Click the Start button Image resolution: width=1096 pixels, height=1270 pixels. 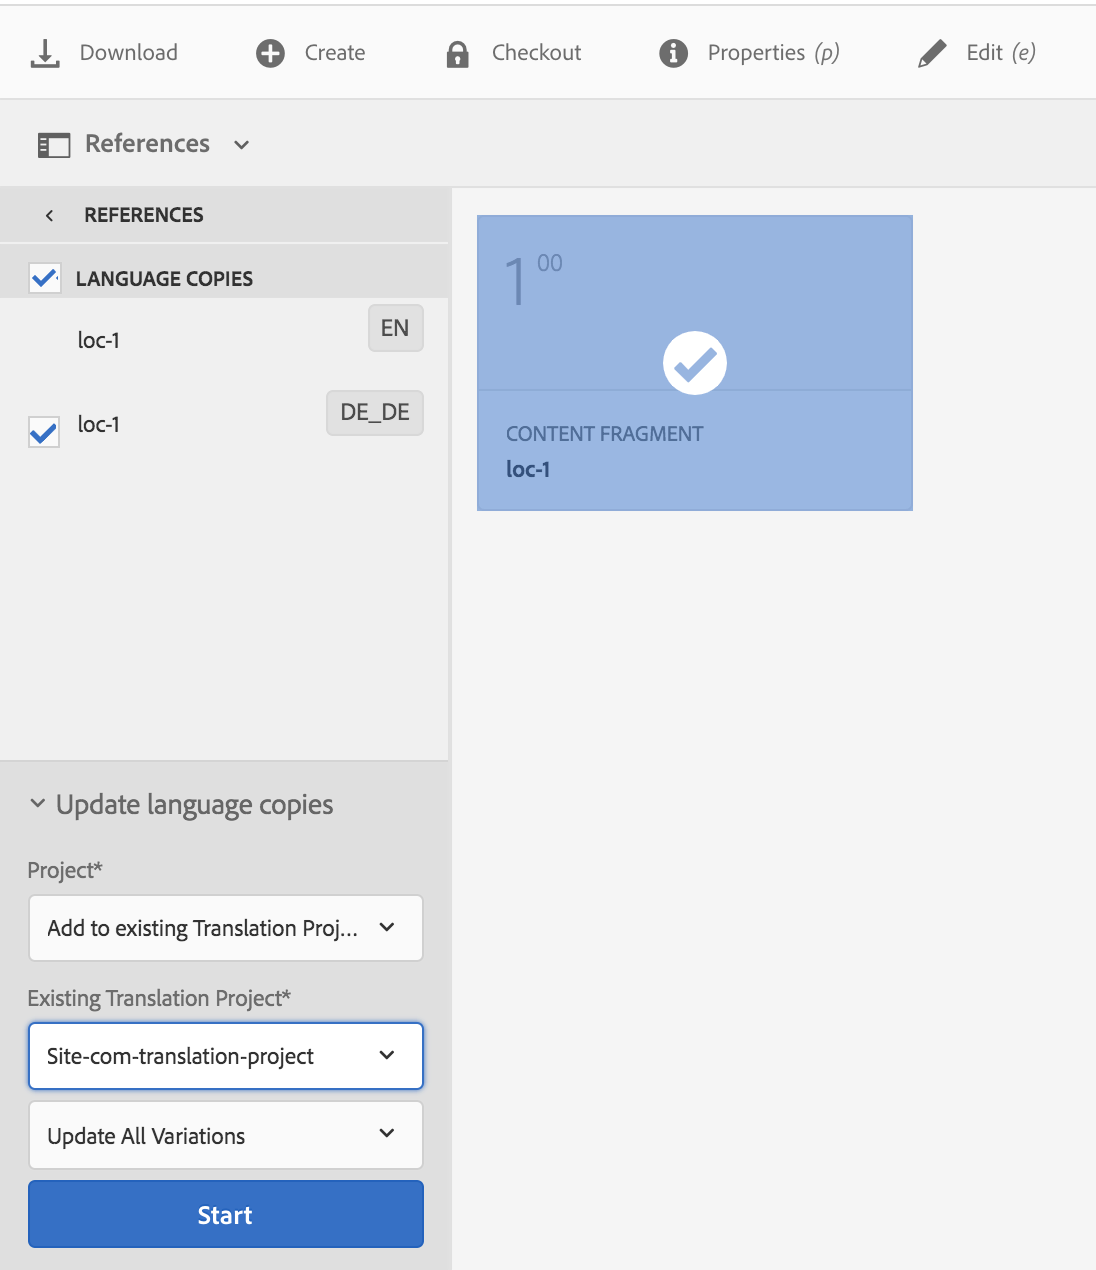tap(226, 1214)
